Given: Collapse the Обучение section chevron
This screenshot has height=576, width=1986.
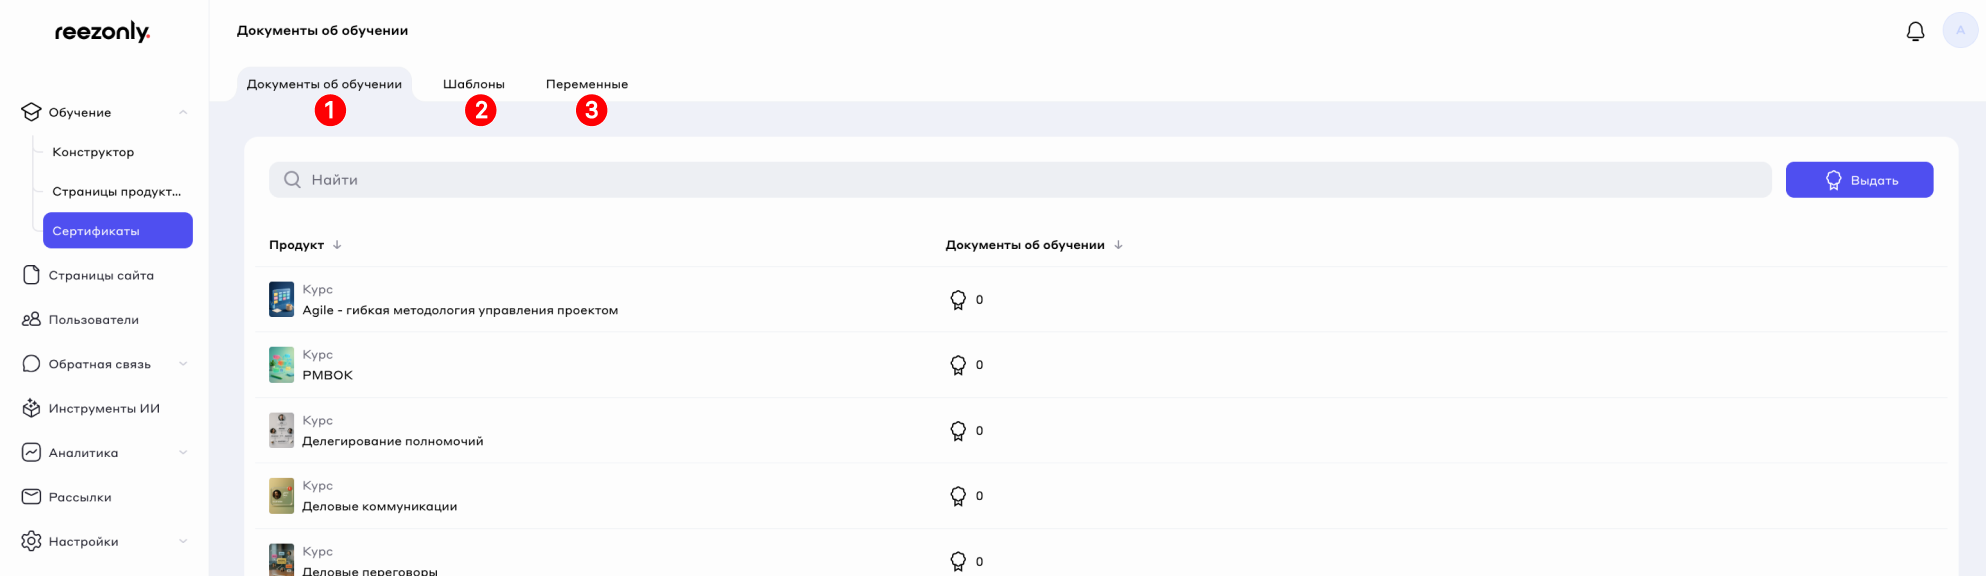Looking at the screenshot, I should pyautogui.click(x=183, y=112).
